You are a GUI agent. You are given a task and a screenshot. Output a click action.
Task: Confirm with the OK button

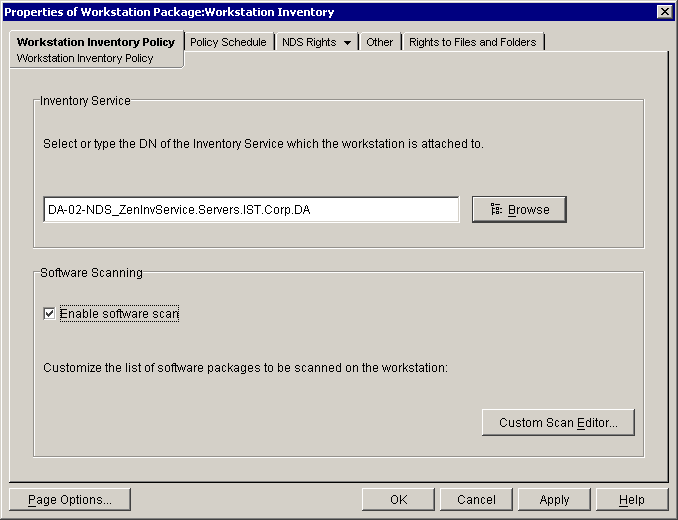398,500
